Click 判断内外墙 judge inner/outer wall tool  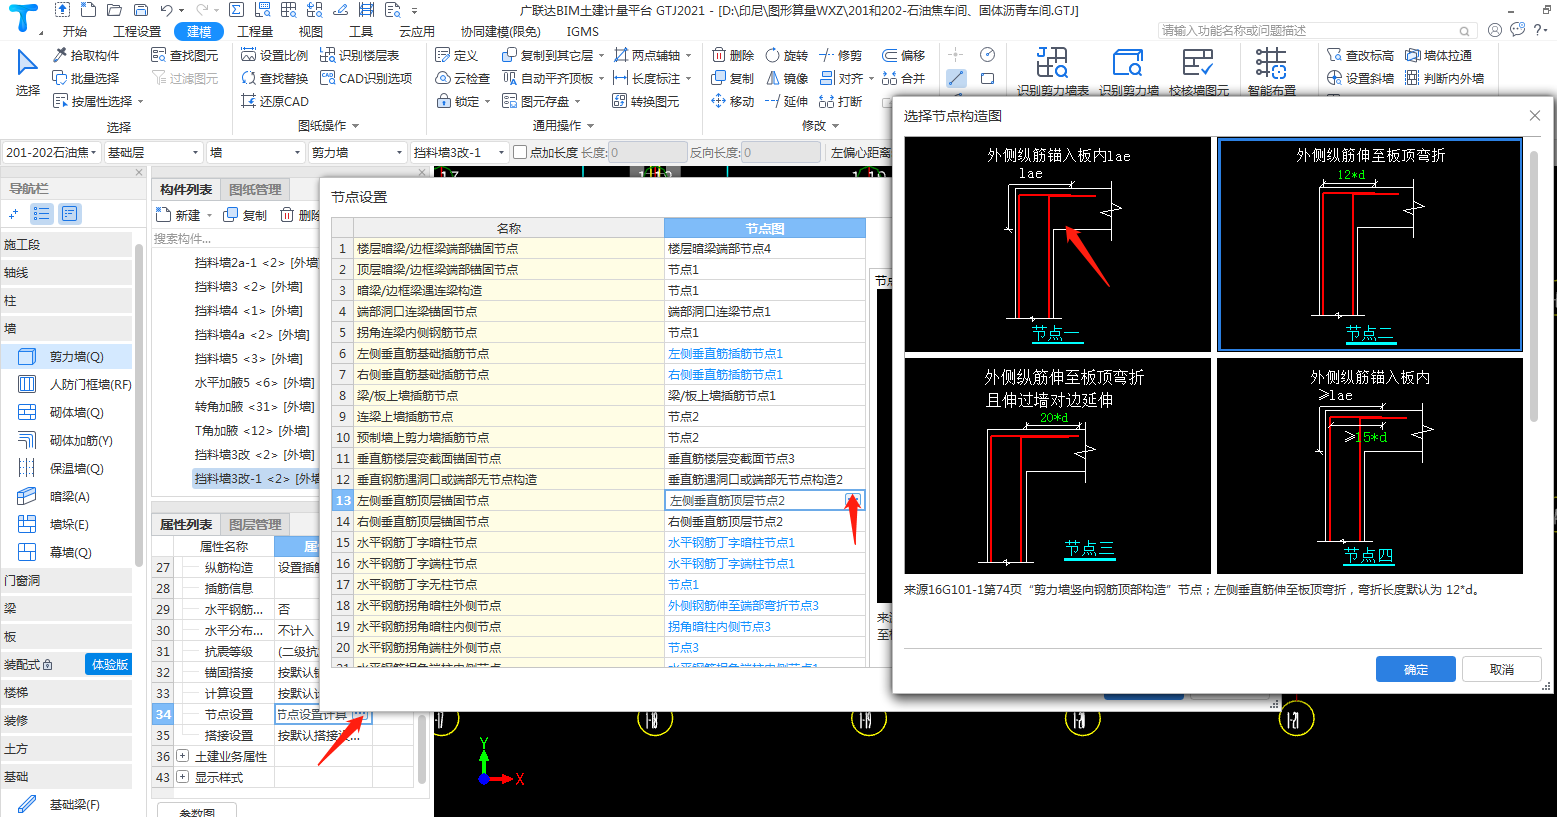pyautogui.click(x=1444, y=78)
